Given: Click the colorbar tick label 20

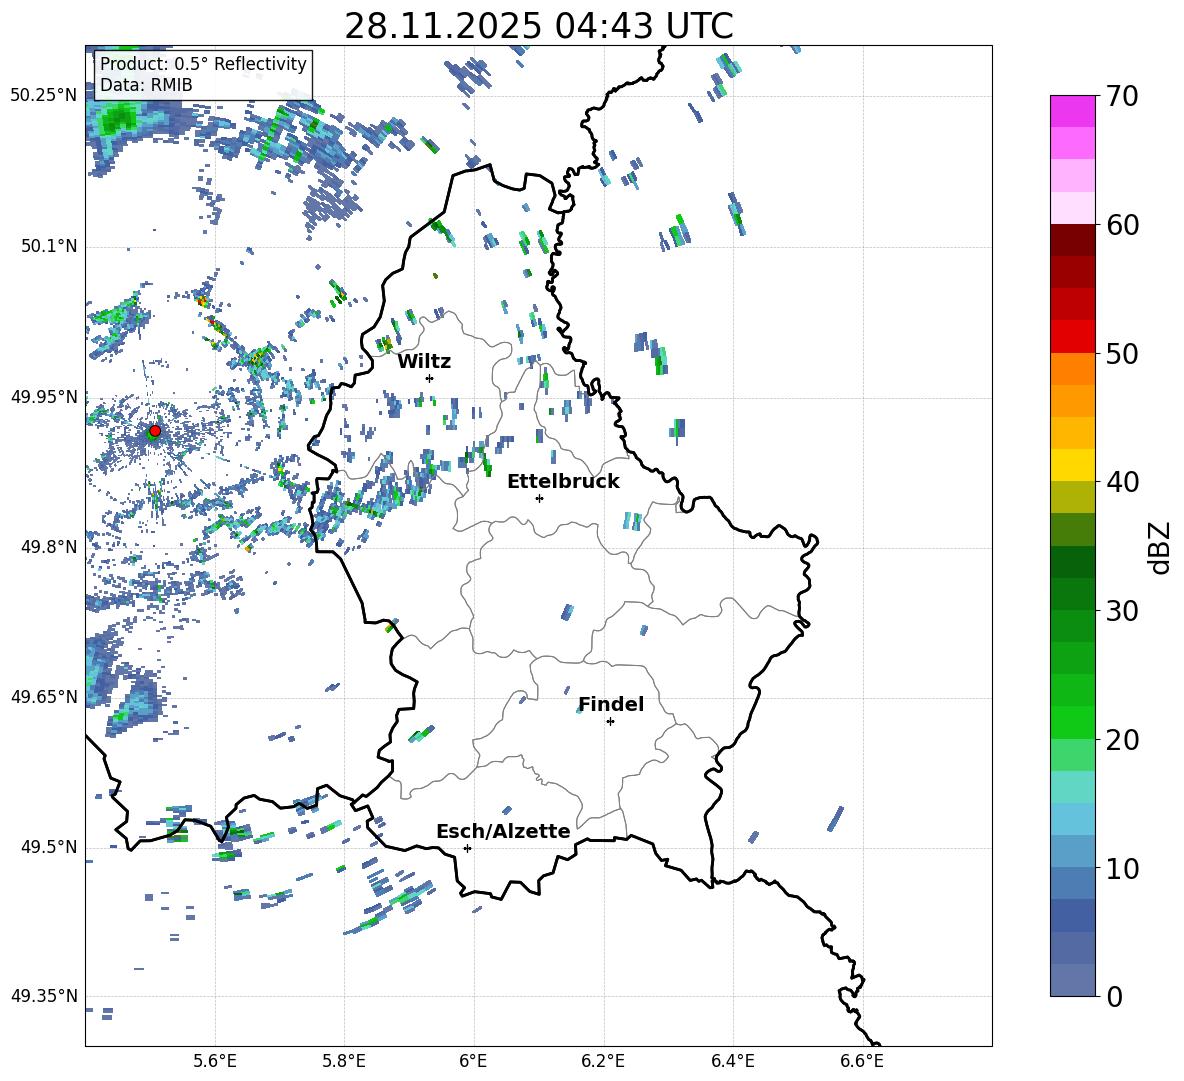Looking at the screenshot, I should click(1122, 740).
